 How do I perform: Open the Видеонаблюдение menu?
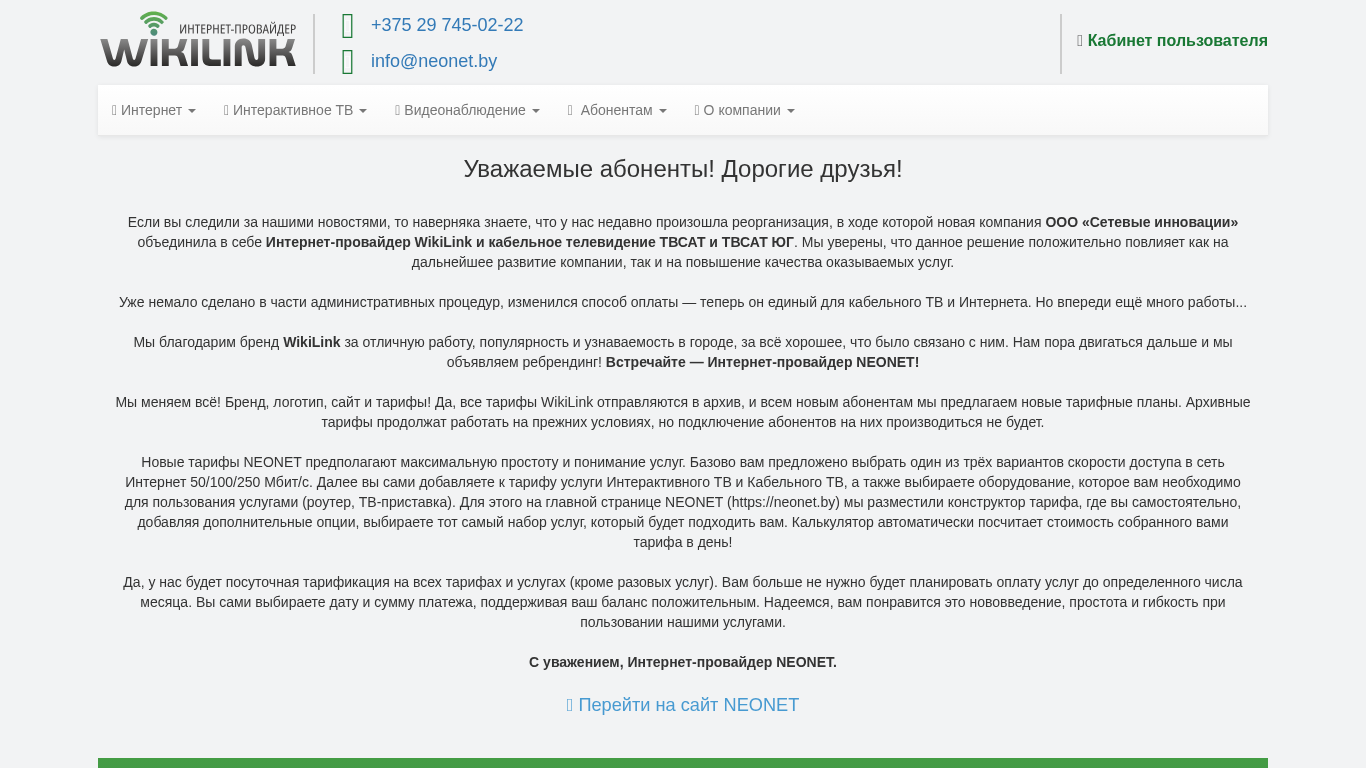467,110
